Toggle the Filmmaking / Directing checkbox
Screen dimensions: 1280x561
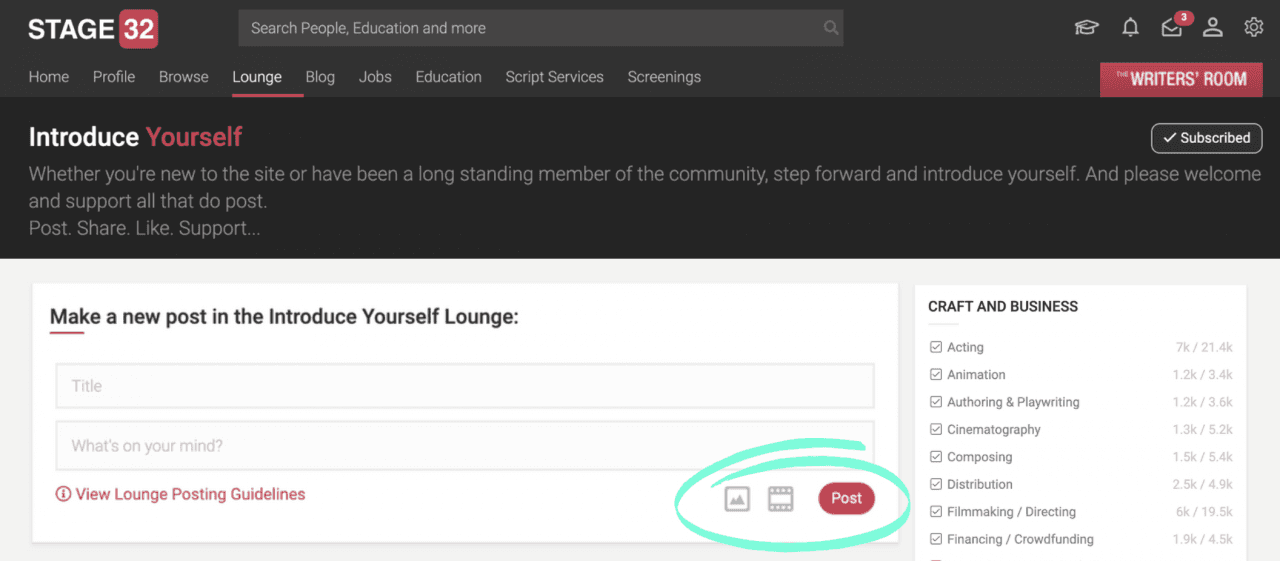[936, 511]
